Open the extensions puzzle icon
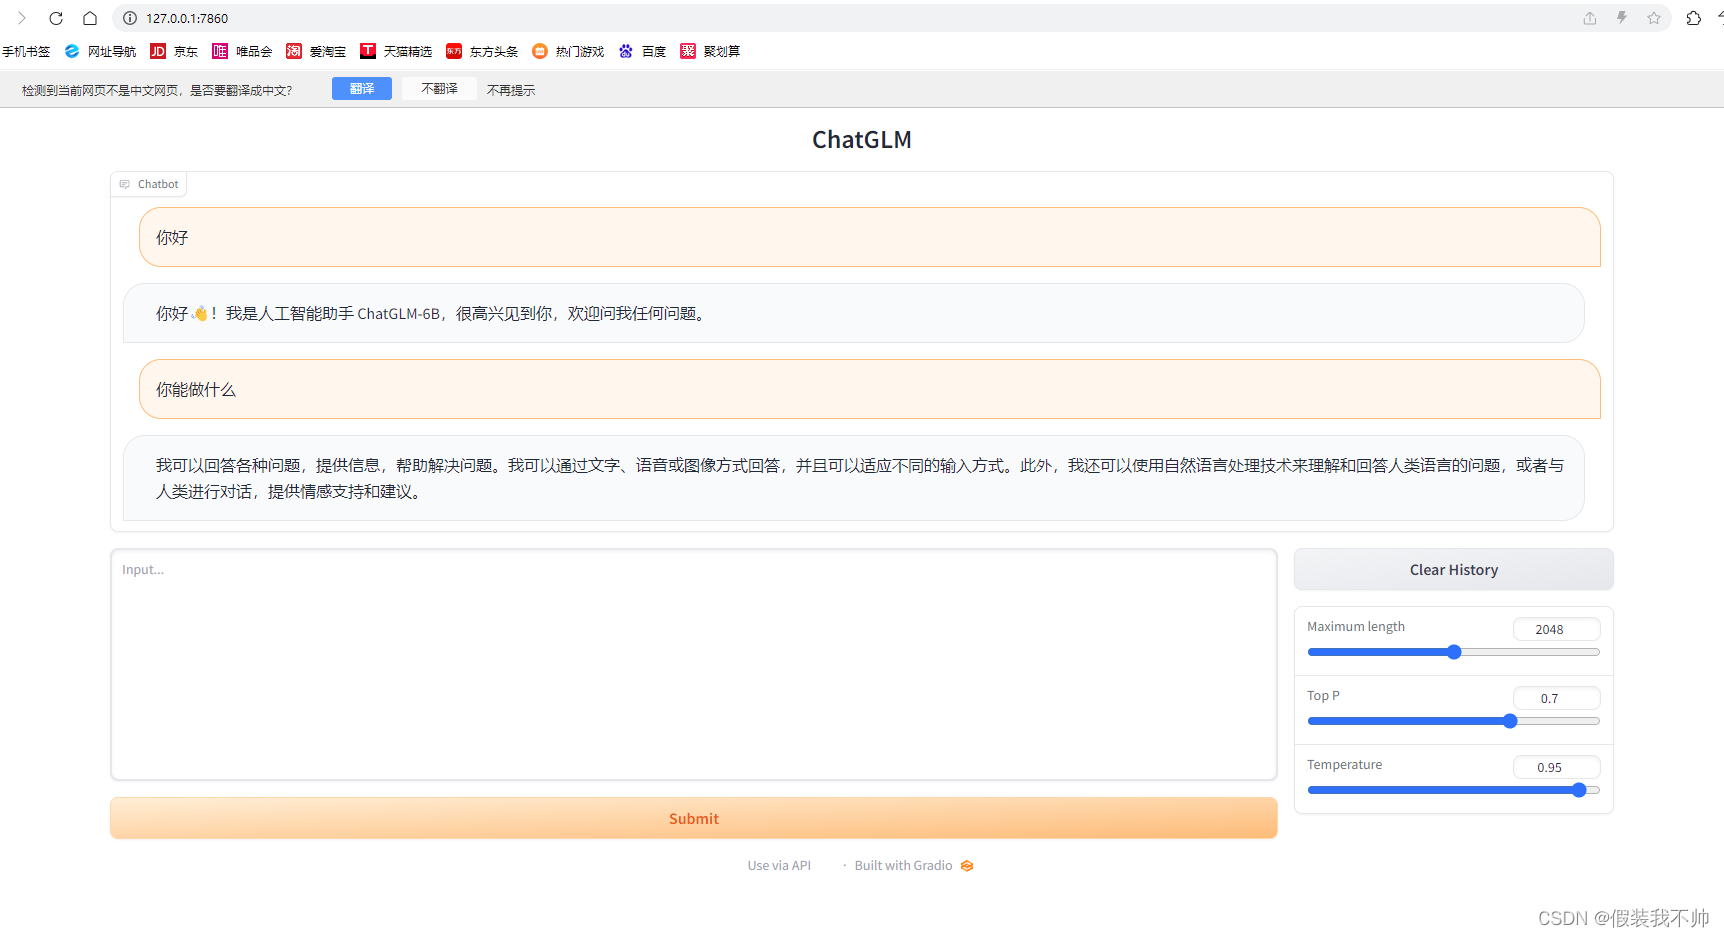This screenshot has height=937, width=1724. point(1694,18)
